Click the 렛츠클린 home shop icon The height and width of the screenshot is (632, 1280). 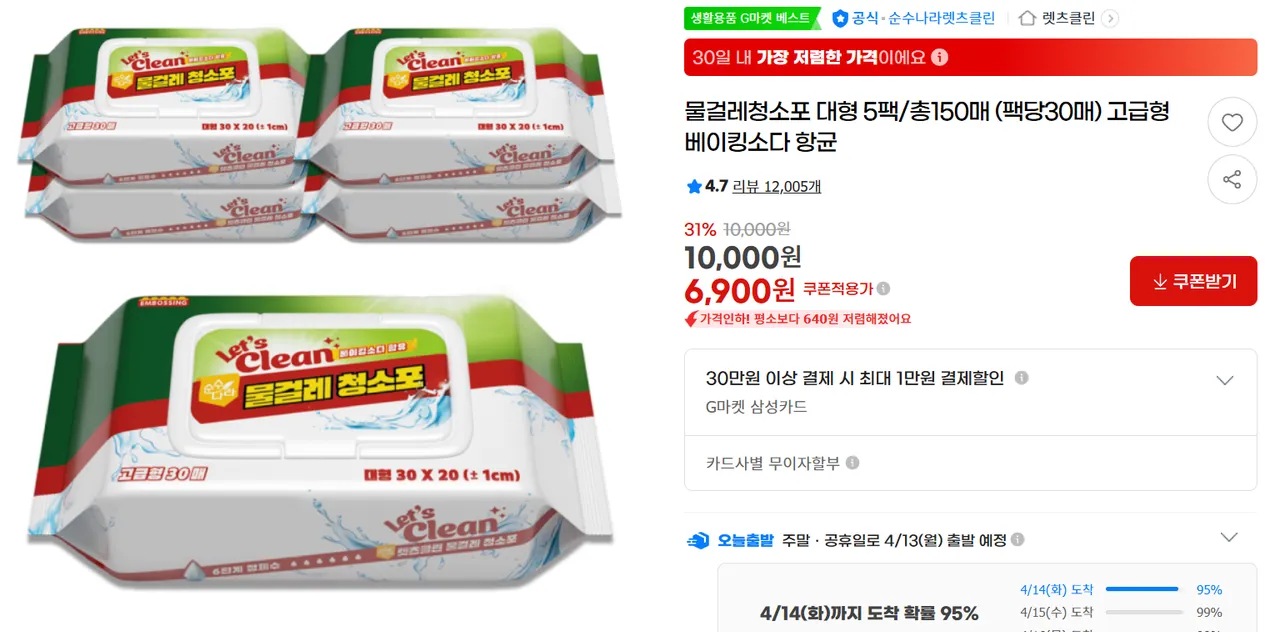1027,18
